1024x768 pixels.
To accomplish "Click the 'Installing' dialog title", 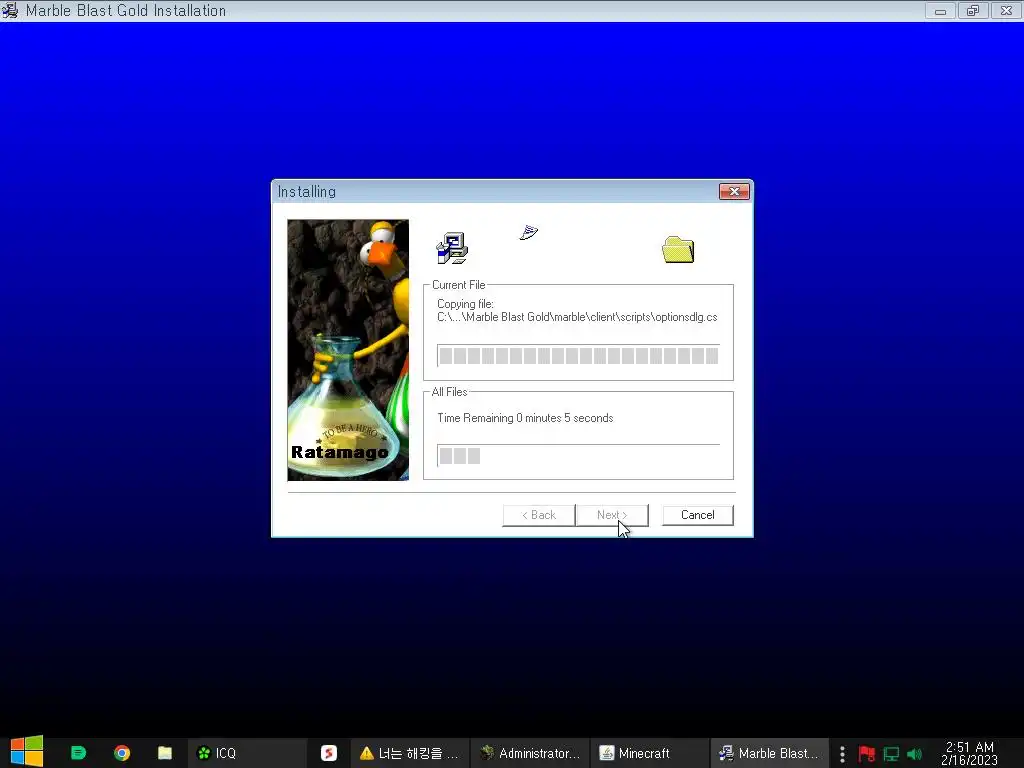I will (307, 191).
